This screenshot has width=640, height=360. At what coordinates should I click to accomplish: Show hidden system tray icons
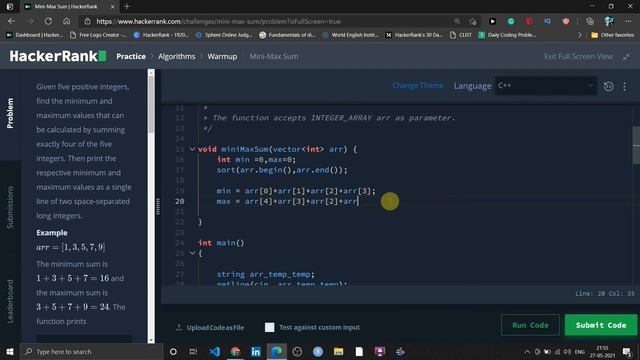coord(527,351)
